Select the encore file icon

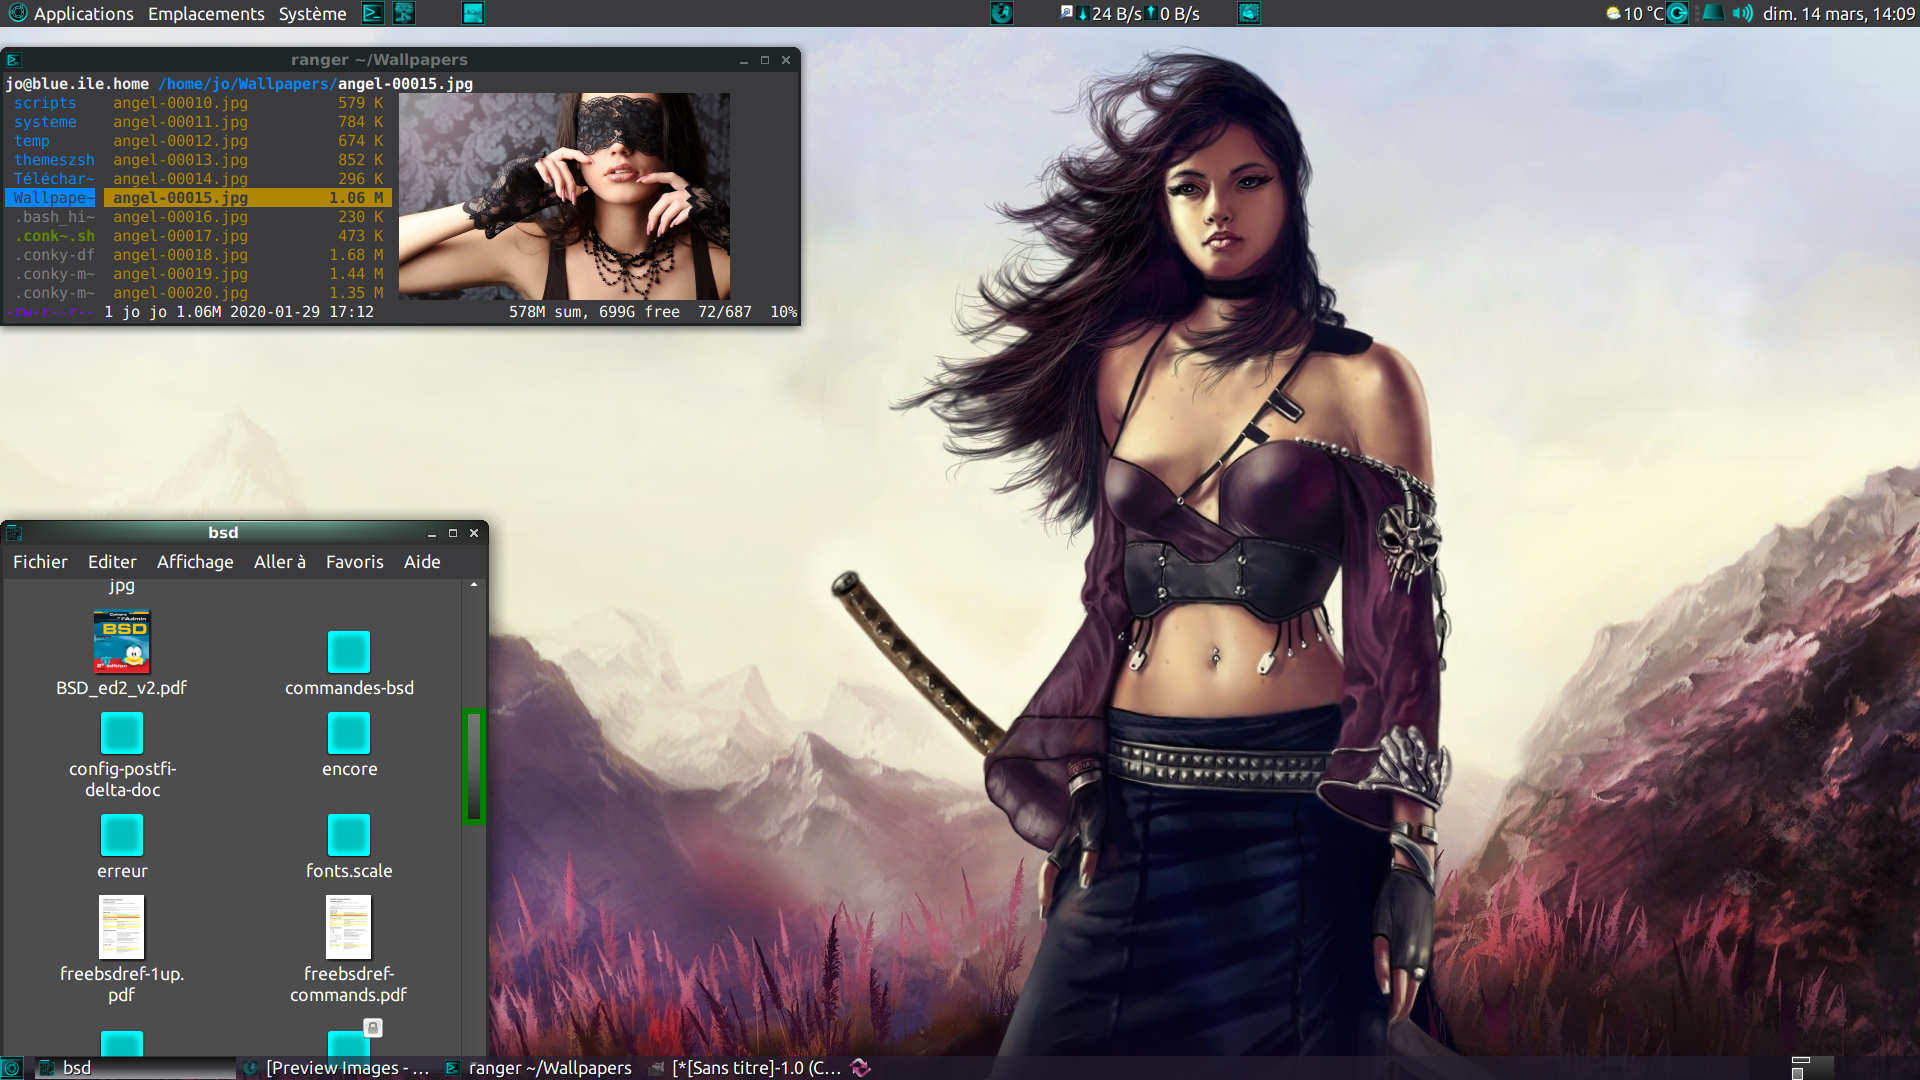tap(349, 733)
